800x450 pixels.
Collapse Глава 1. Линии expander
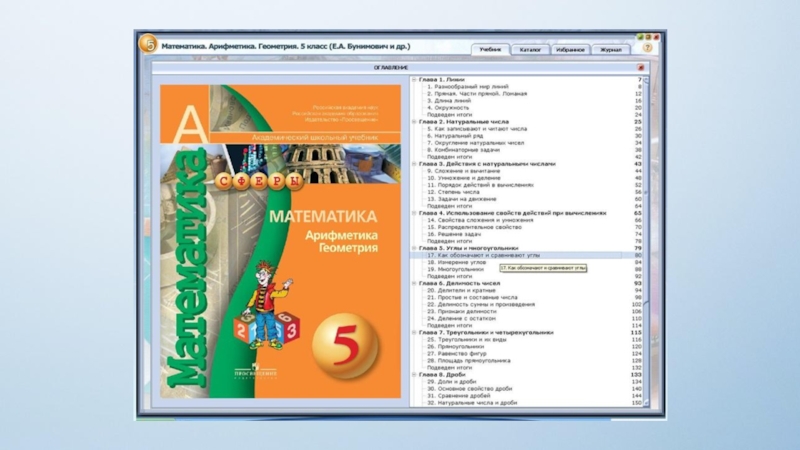pos(414,80)
